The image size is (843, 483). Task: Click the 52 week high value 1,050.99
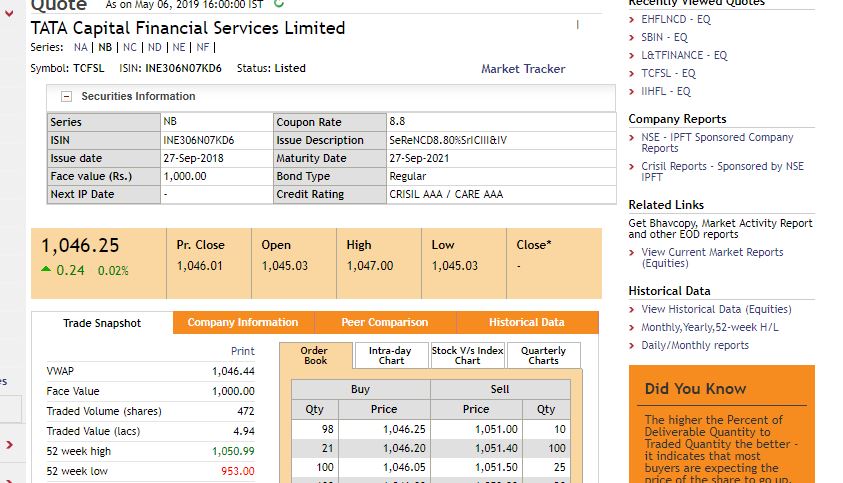tap(233, 451)
